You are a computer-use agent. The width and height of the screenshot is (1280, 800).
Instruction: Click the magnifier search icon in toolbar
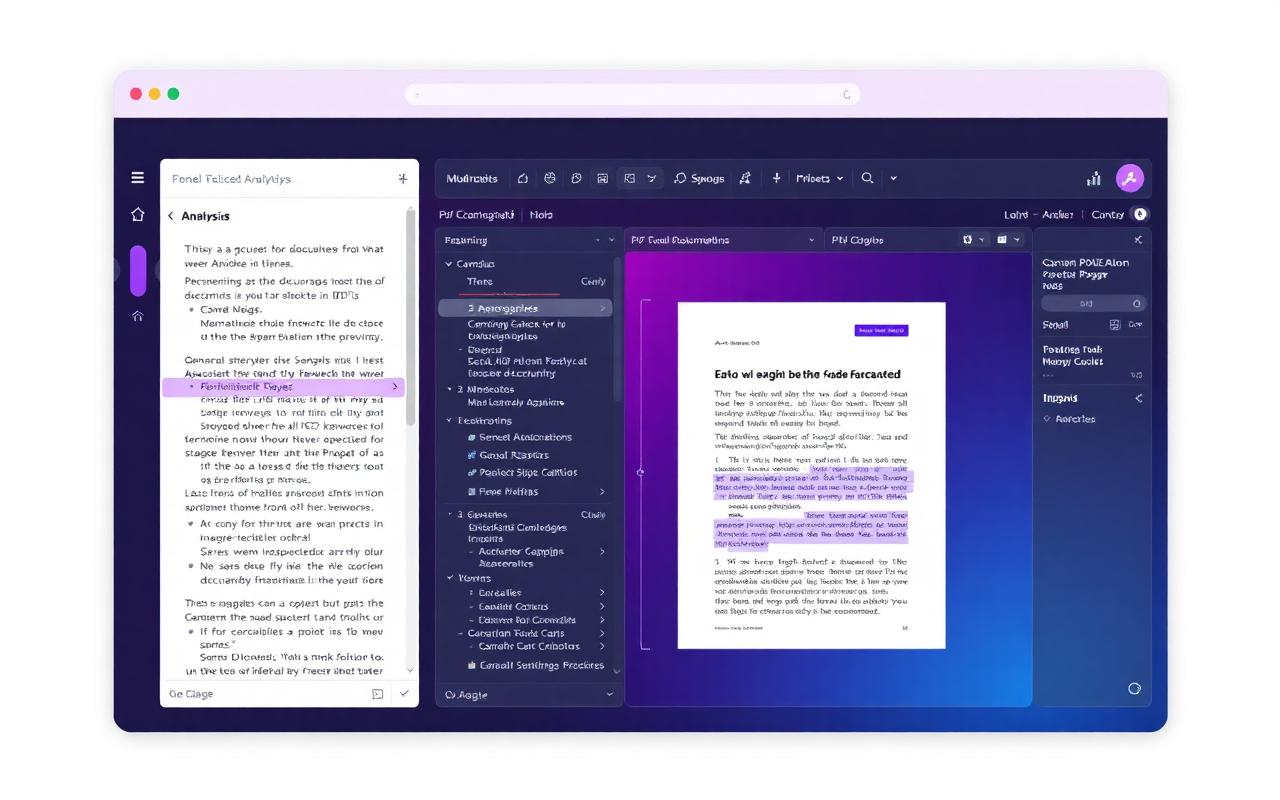click(x=867, y=178)
